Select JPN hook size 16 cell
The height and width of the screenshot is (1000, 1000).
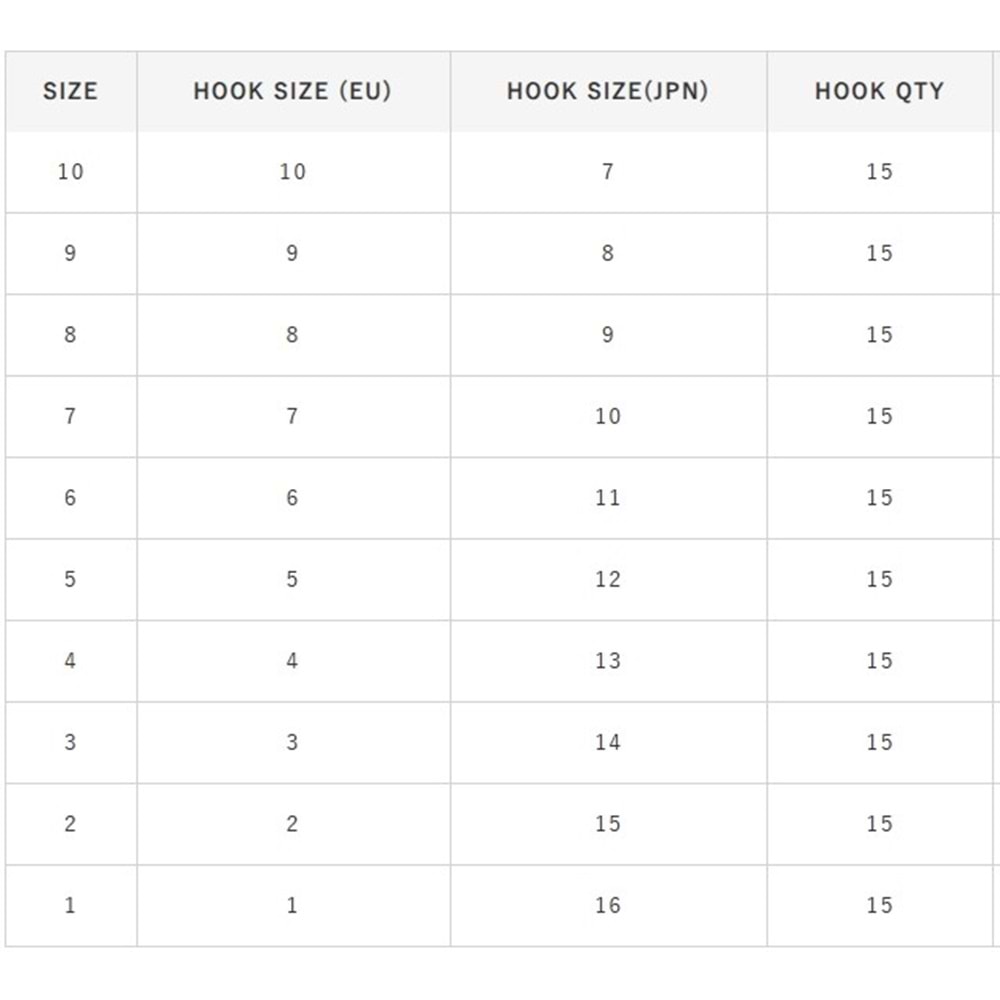tap(607, 905)
